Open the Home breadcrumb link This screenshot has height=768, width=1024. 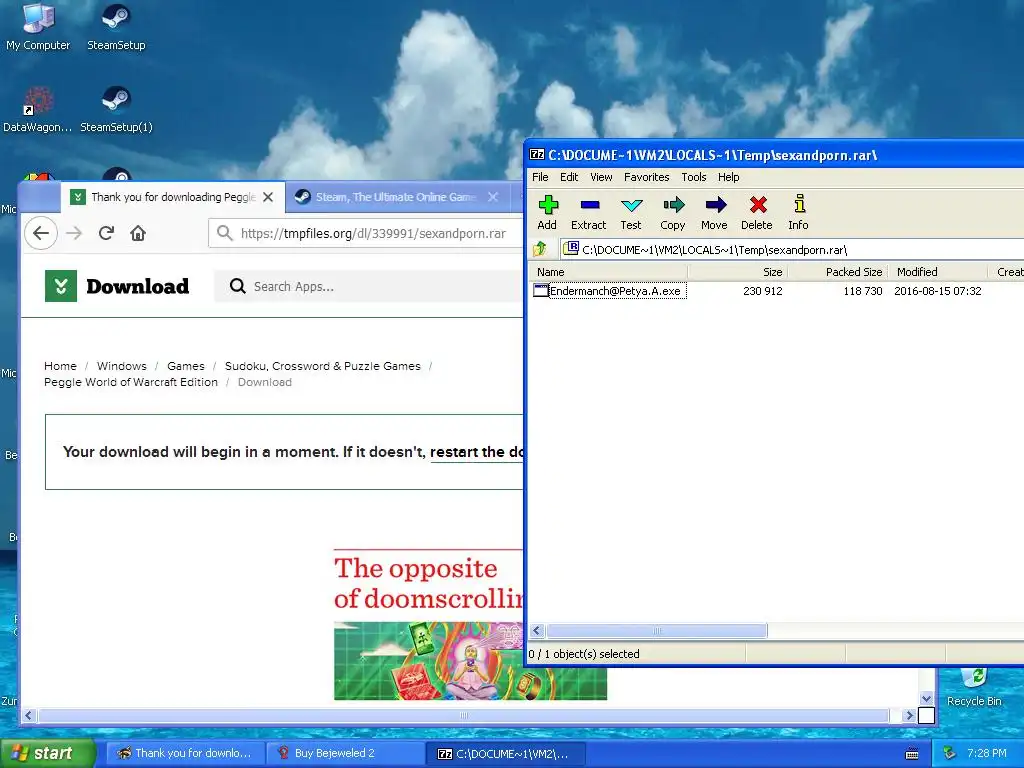[60, 366]
